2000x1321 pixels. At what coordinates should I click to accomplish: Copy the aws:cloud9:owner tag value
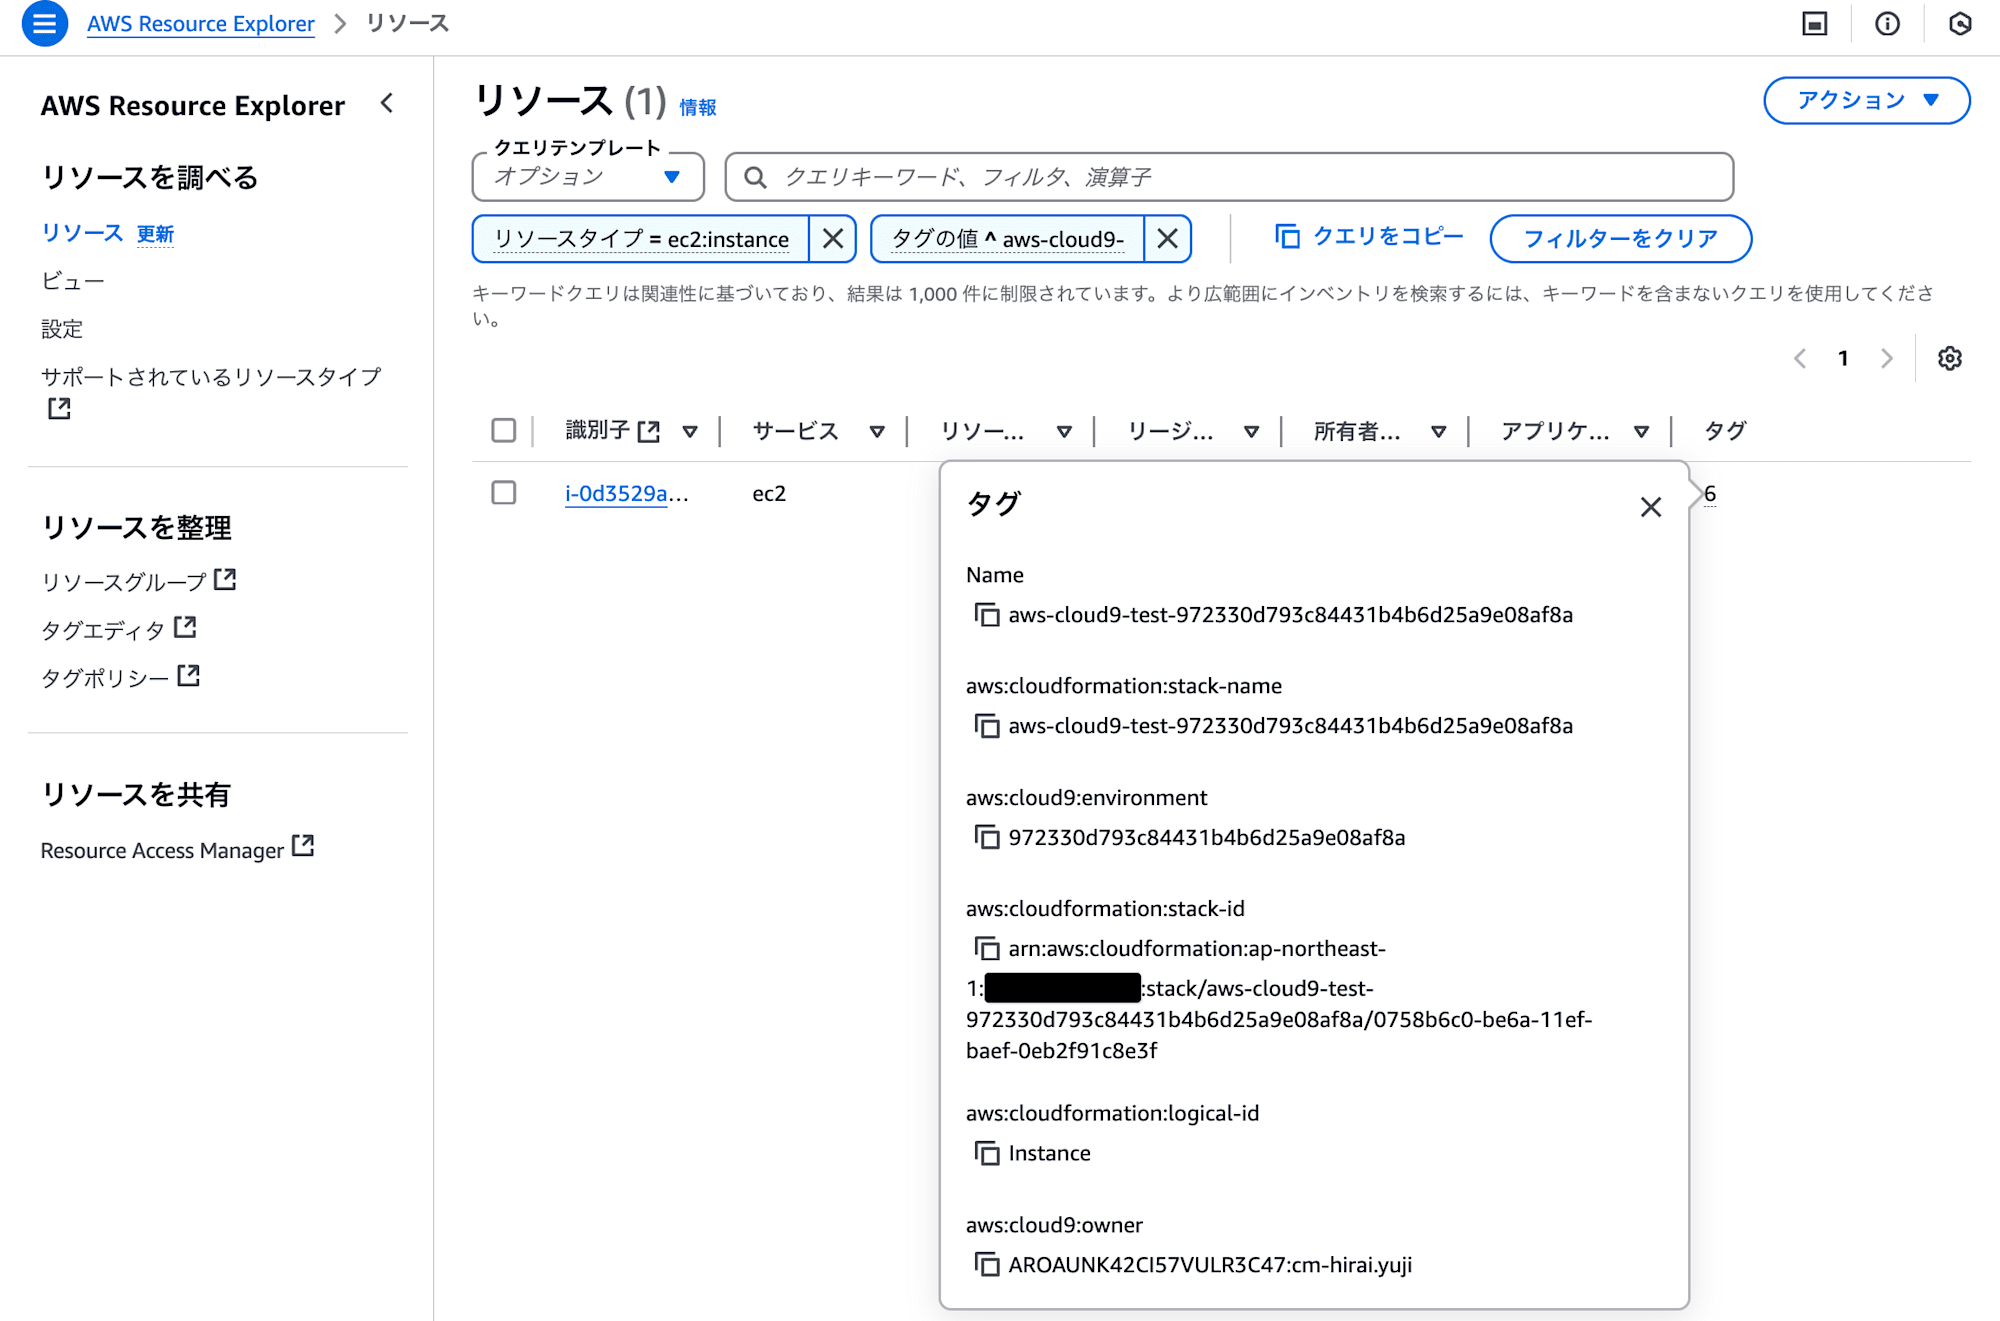[987, 1265]
